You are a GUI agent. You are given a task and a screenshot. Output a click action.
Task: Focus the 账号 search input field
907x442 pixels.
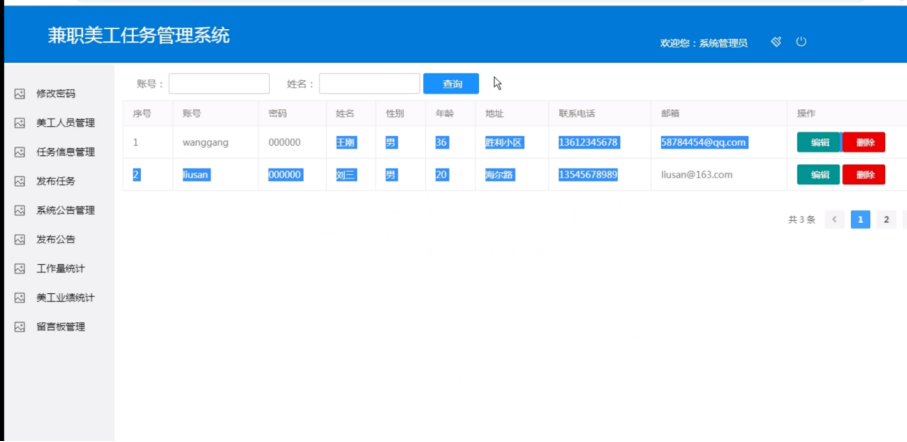click(219, 83)
